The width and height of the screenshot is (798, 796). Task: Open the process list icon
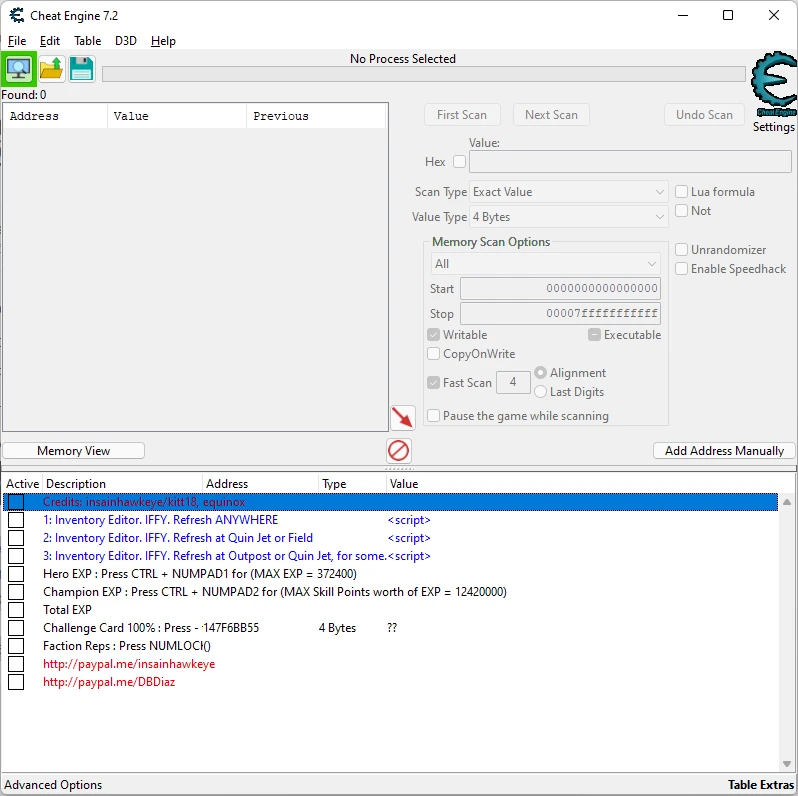click(19, 68)
